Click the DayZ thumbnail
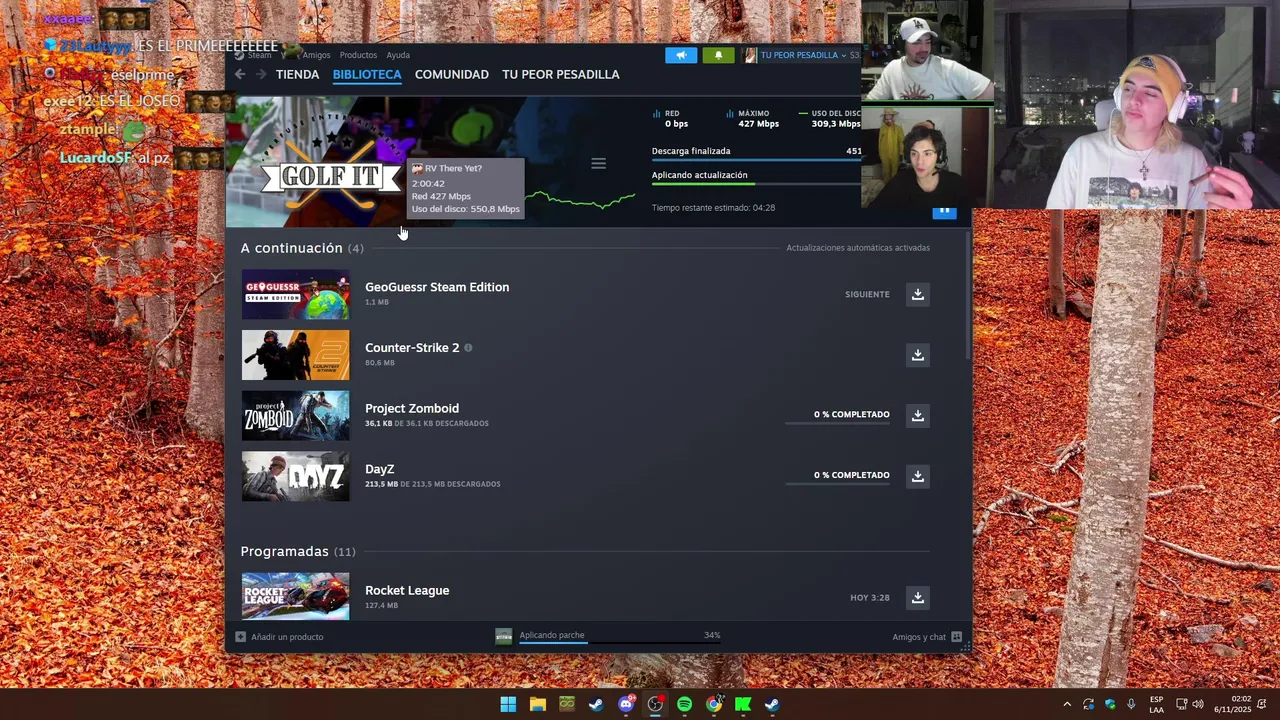The image size is (1280, 720). (296, 476)
